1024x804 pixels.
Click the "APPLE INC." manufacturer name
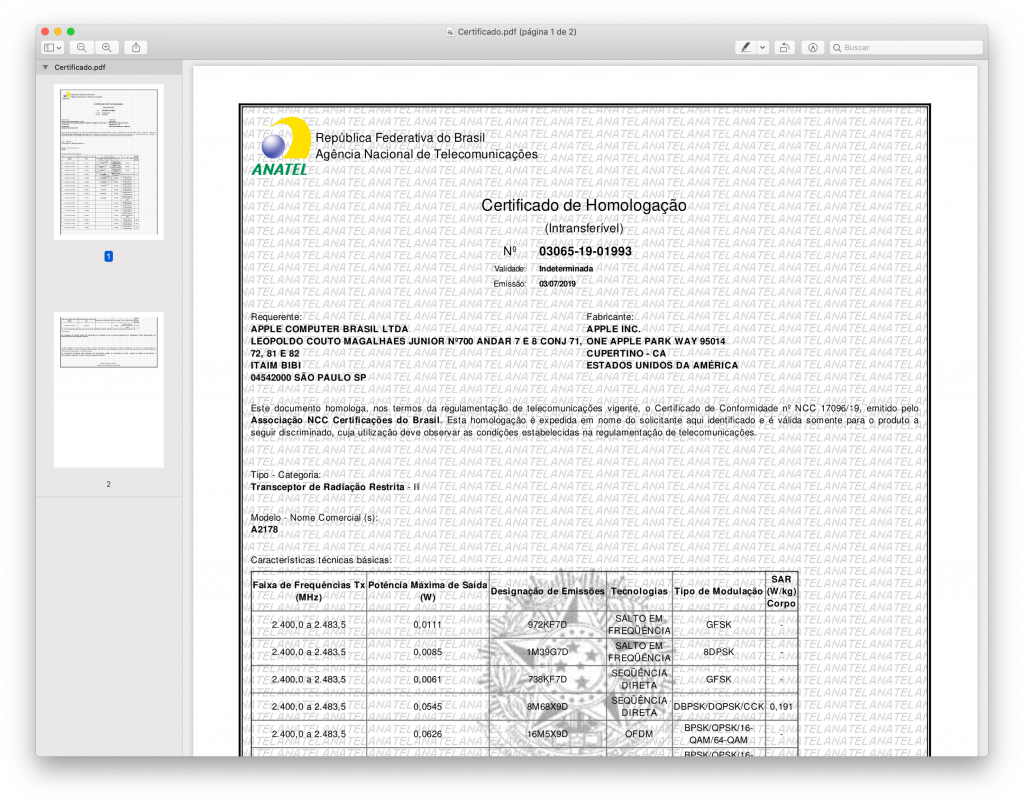point(613,329)
